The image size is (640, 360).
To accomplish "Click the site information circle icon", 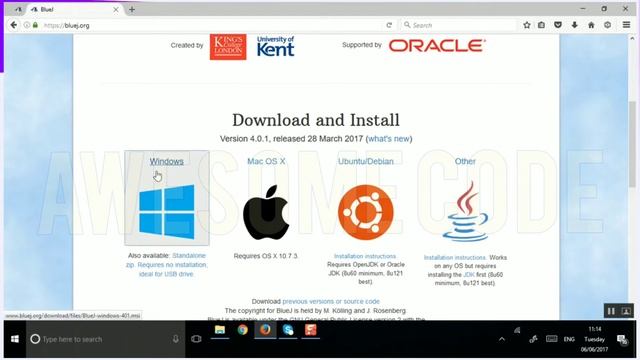I will (x=27, y=25).
